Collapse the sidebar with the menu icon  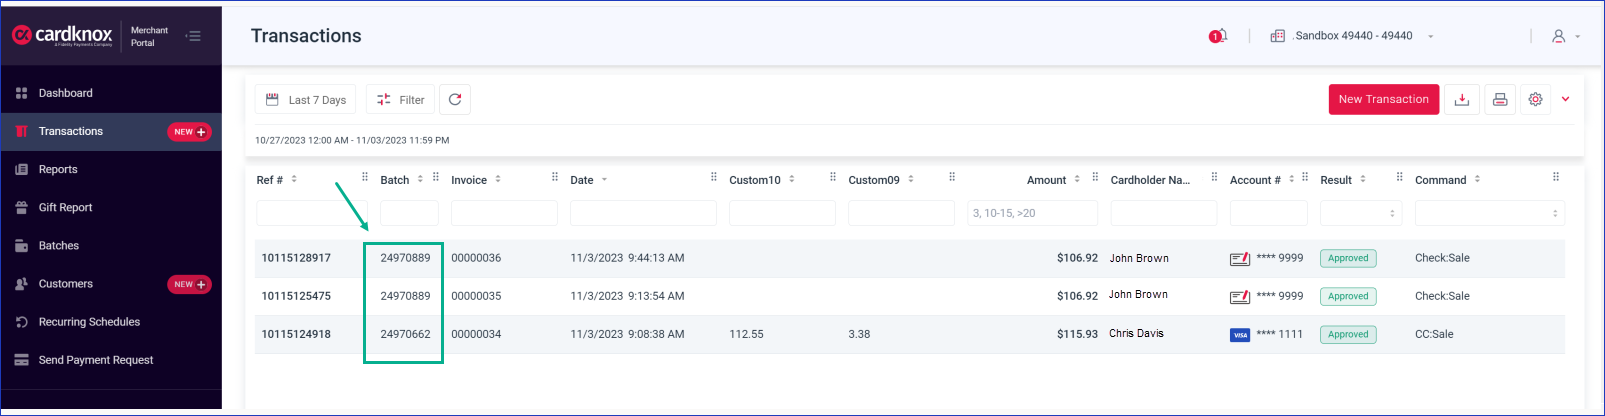[193, 36]
